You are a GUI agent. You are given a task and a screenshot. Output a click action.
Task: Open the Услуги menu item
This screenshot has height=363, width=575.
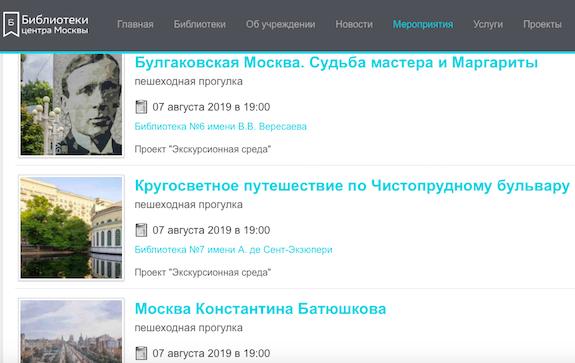pyautogui.click(x=488, y=24)
